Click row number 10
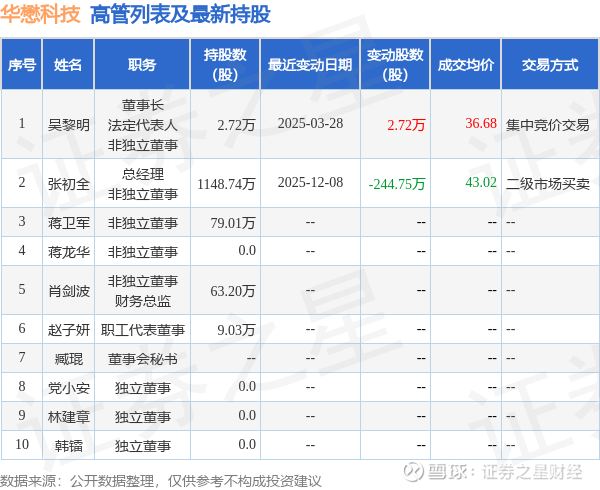The image size is (600, 490). (x=22, y=444)
